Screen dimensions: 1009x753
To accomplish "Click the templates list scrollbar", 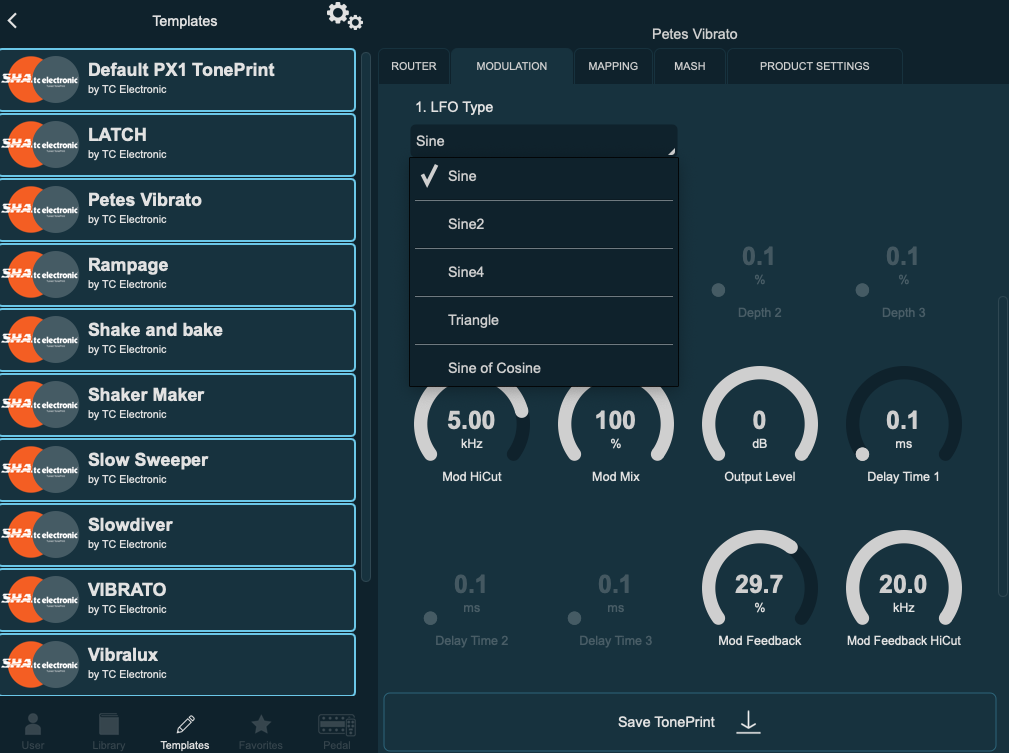I will (x=366, y=317).
